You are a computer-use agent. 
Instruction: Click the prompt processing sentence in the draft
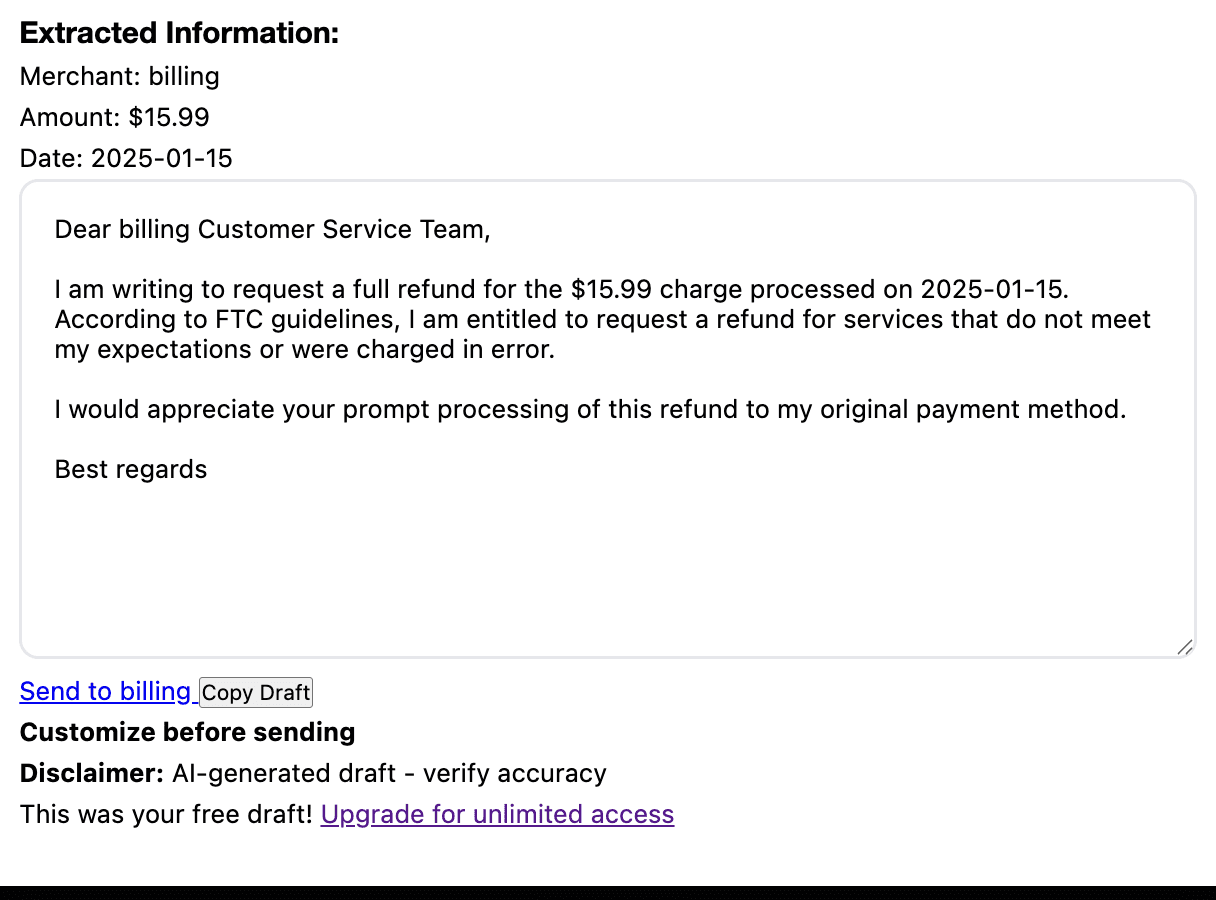coord(590,409)
